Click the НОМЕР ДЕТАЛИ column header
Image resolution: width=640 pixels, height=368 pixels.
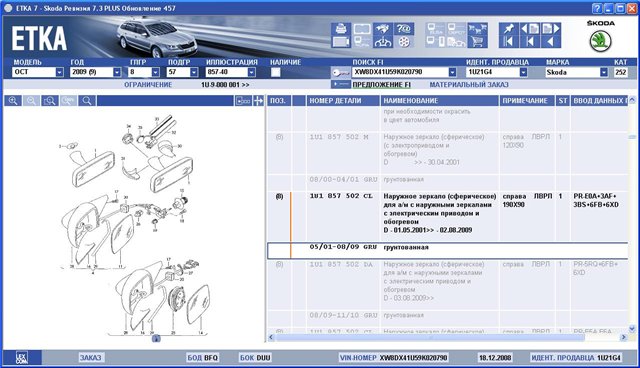343,101
